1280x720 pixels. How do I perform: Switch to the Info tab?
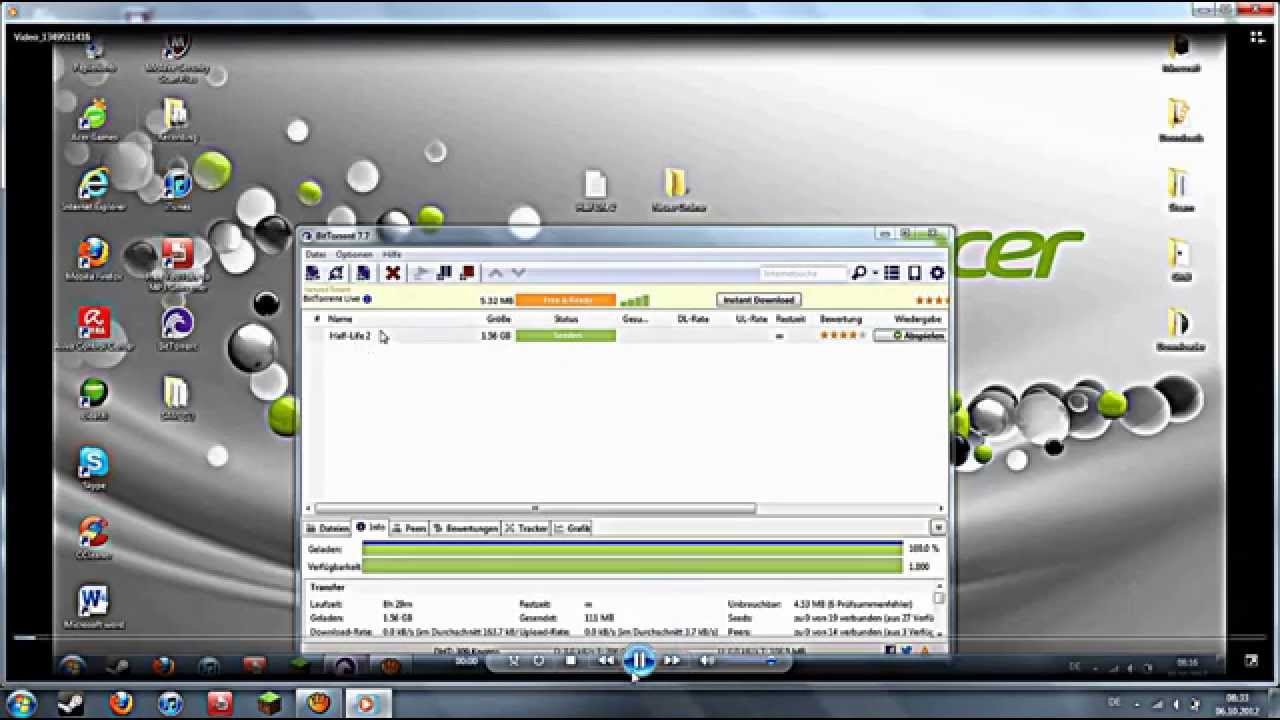tap(371, 527)
